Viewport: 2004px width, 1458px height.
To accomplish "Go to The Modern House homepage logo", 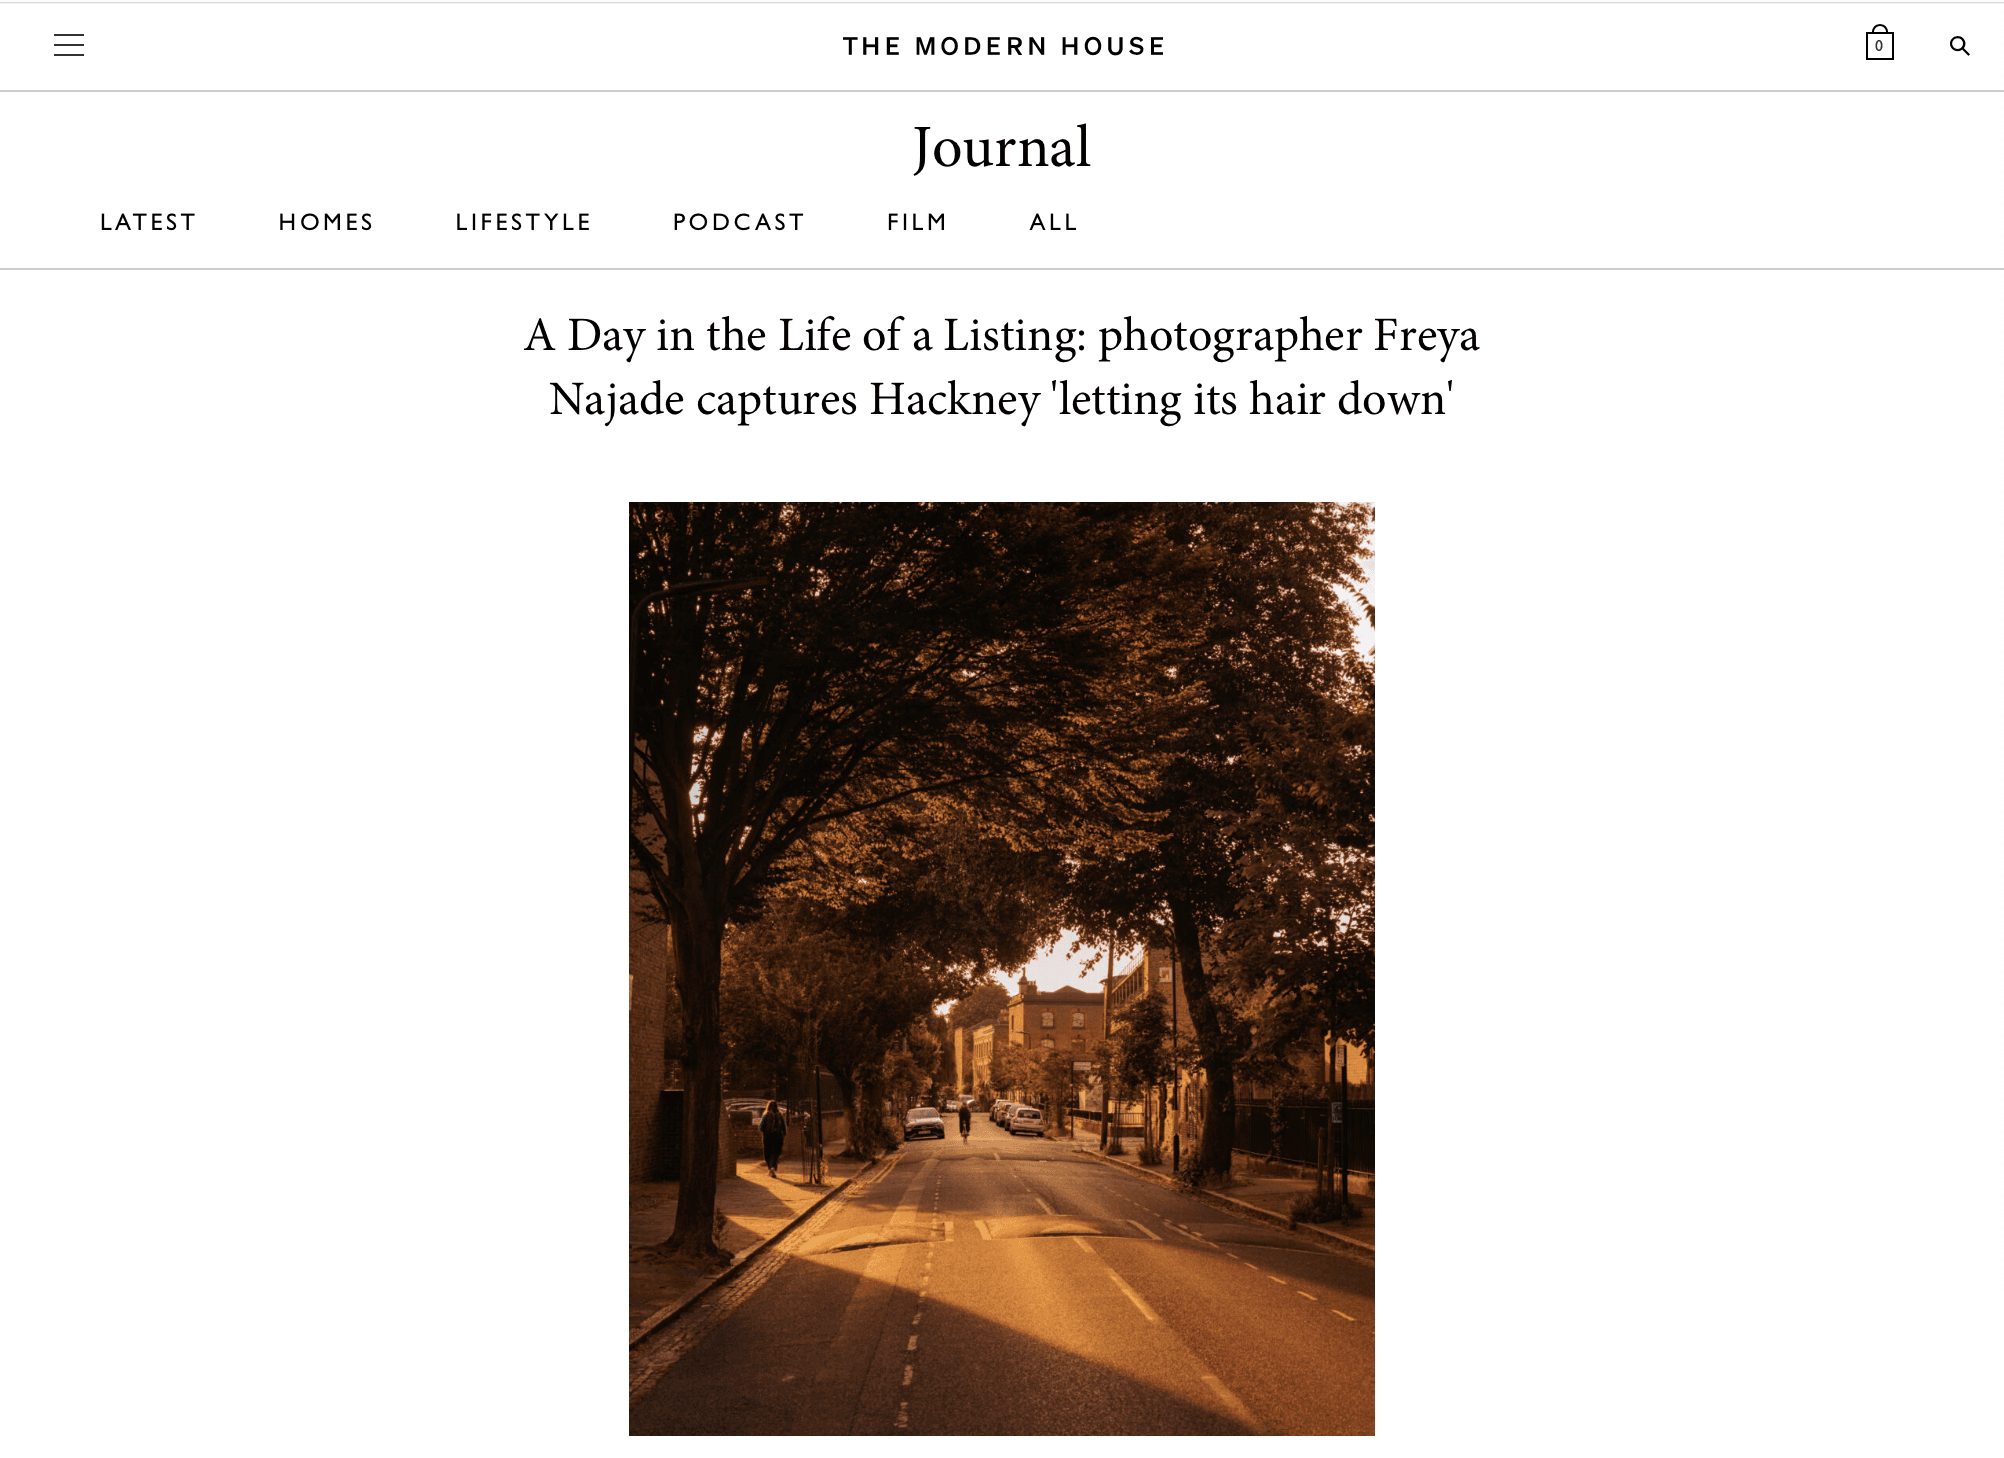I will coord(1004,46).
